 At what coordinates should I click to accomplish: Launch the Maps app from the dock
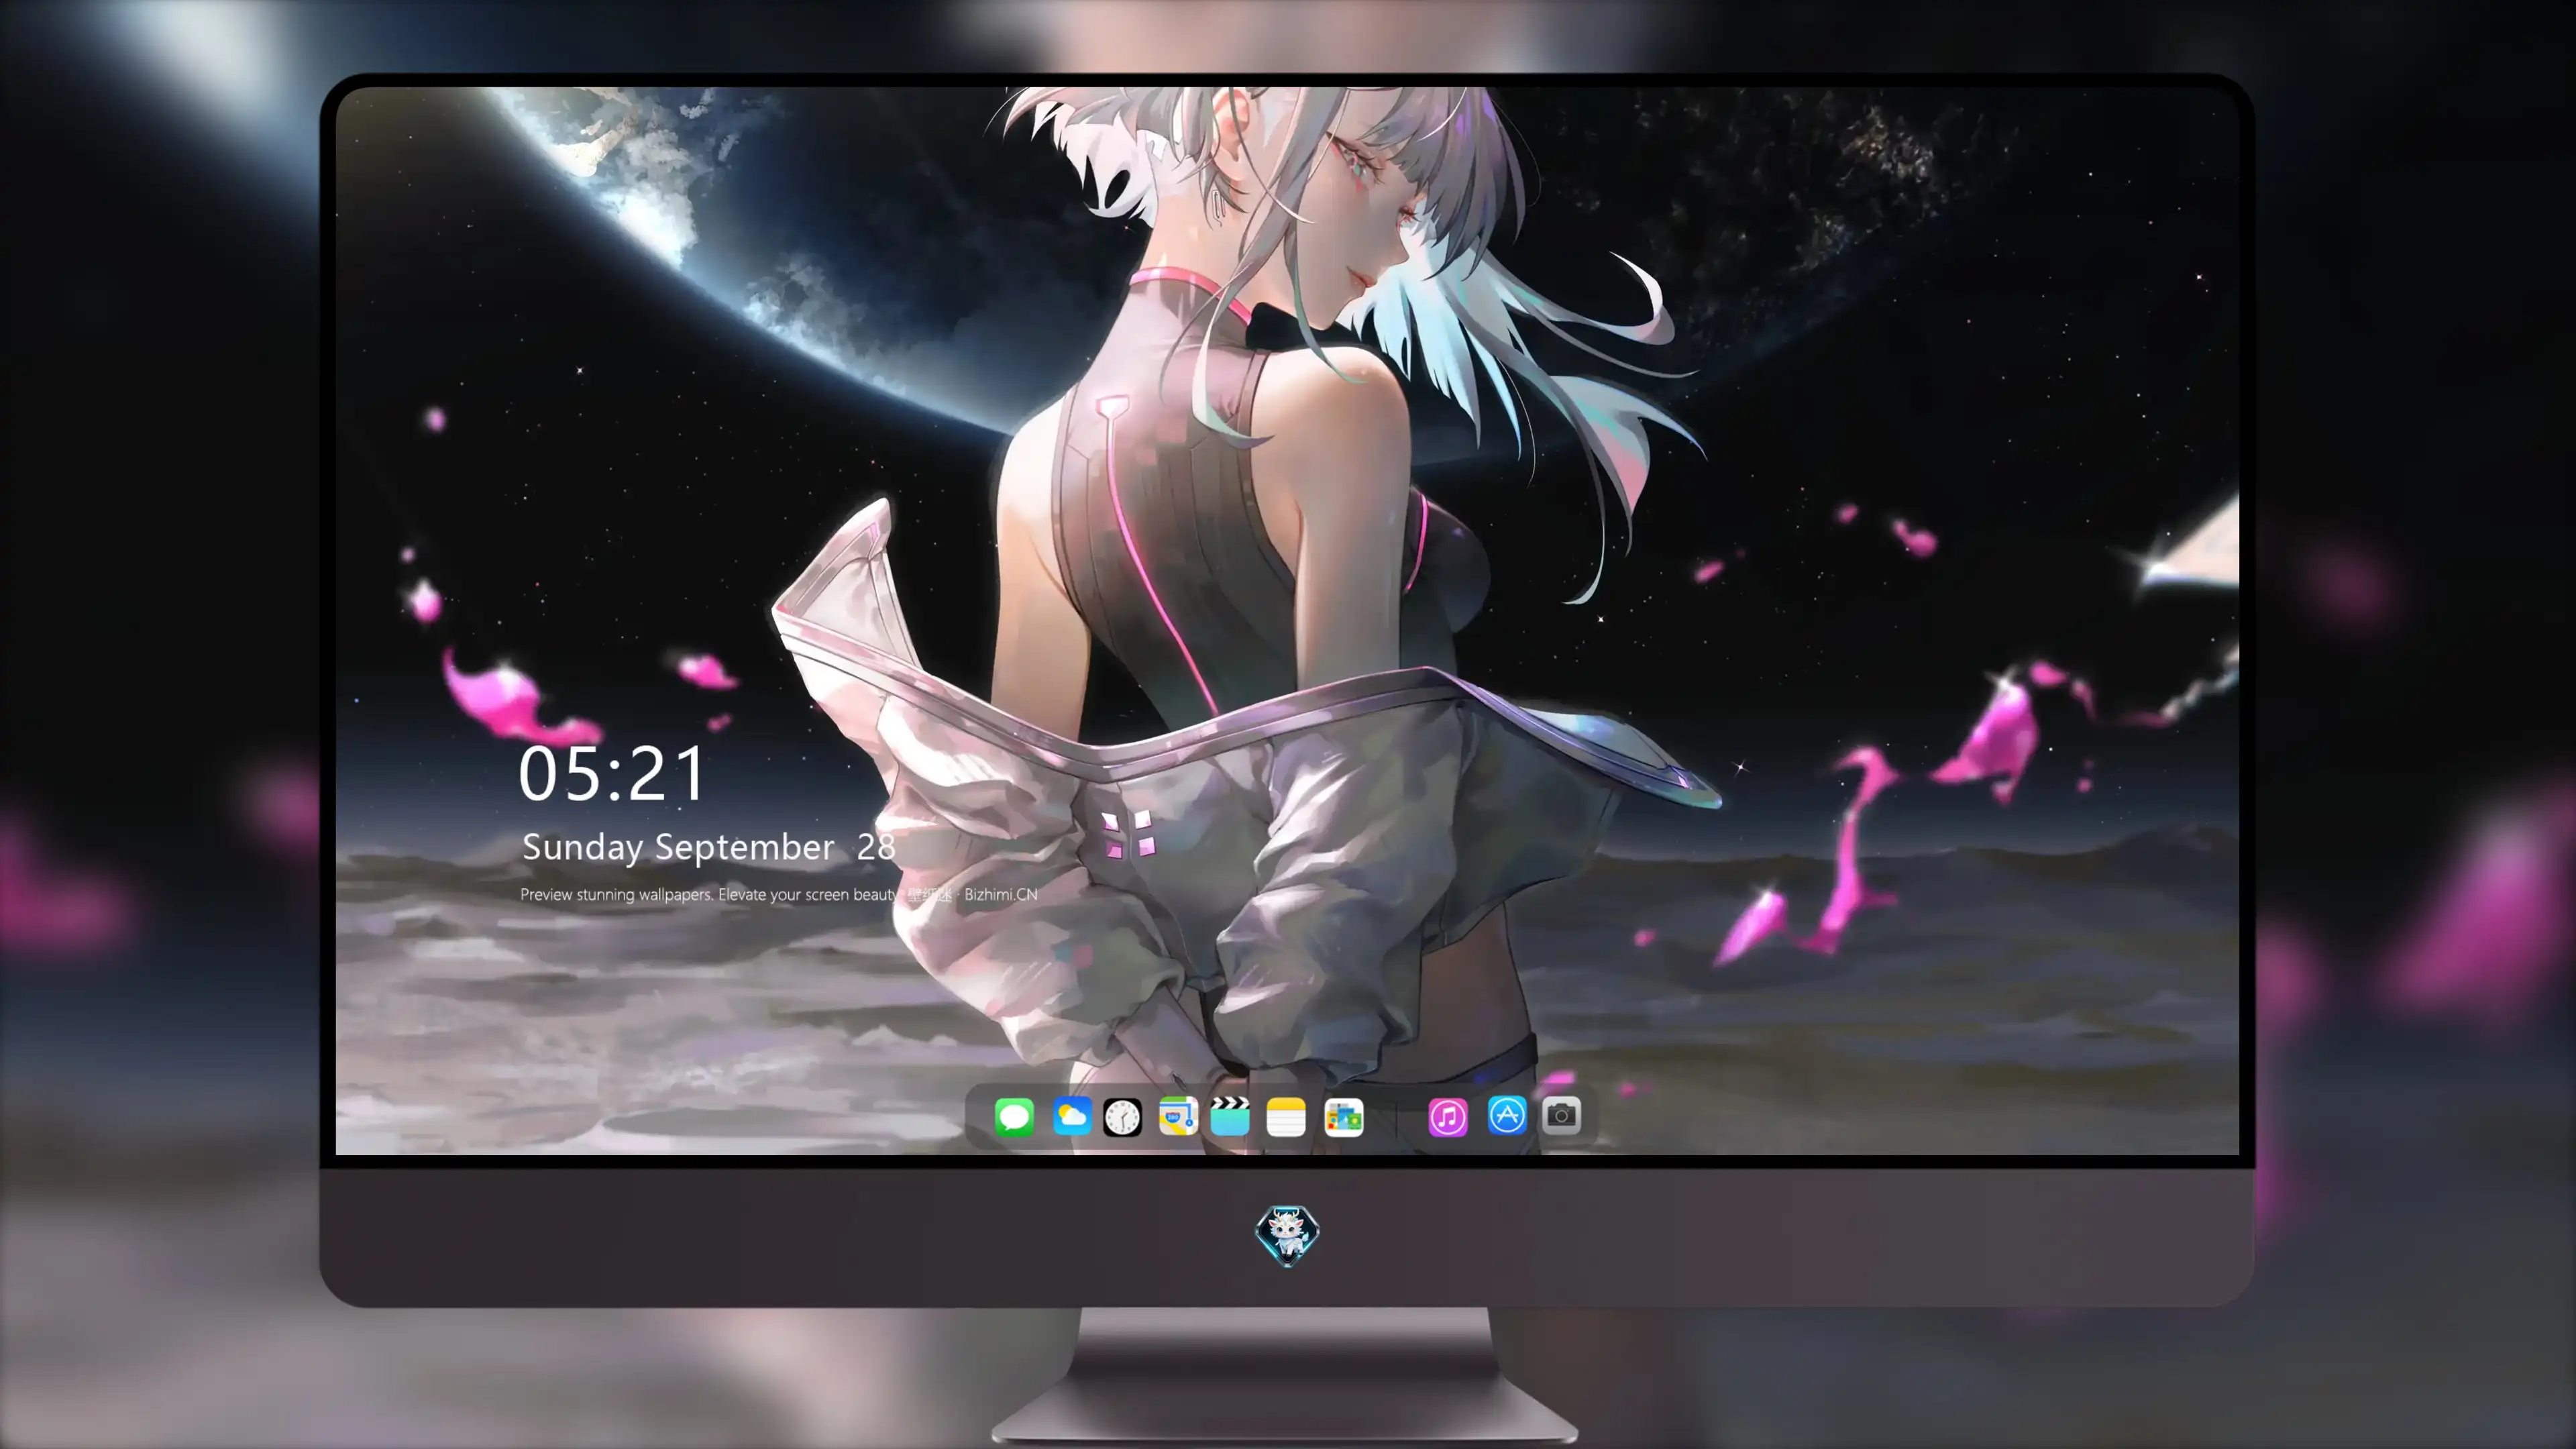(1178, 1116)
